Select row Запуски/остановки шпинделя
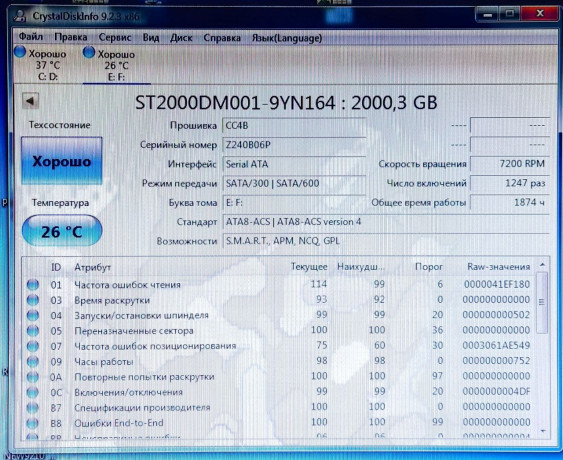Image resolution: width=563 pixels, height=460 pixels. (279, 315)
